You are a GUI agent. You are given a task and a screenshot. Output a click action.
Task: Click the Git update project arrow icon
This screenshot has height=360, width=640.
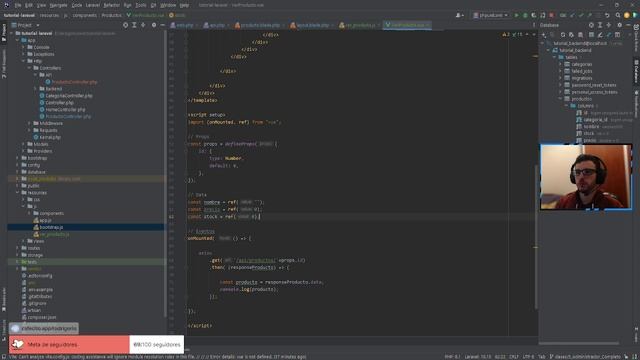572,15
